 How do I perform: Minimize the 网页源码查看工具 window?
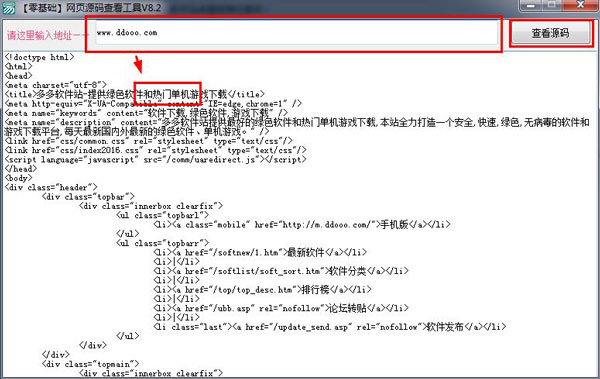pos(530,5)
